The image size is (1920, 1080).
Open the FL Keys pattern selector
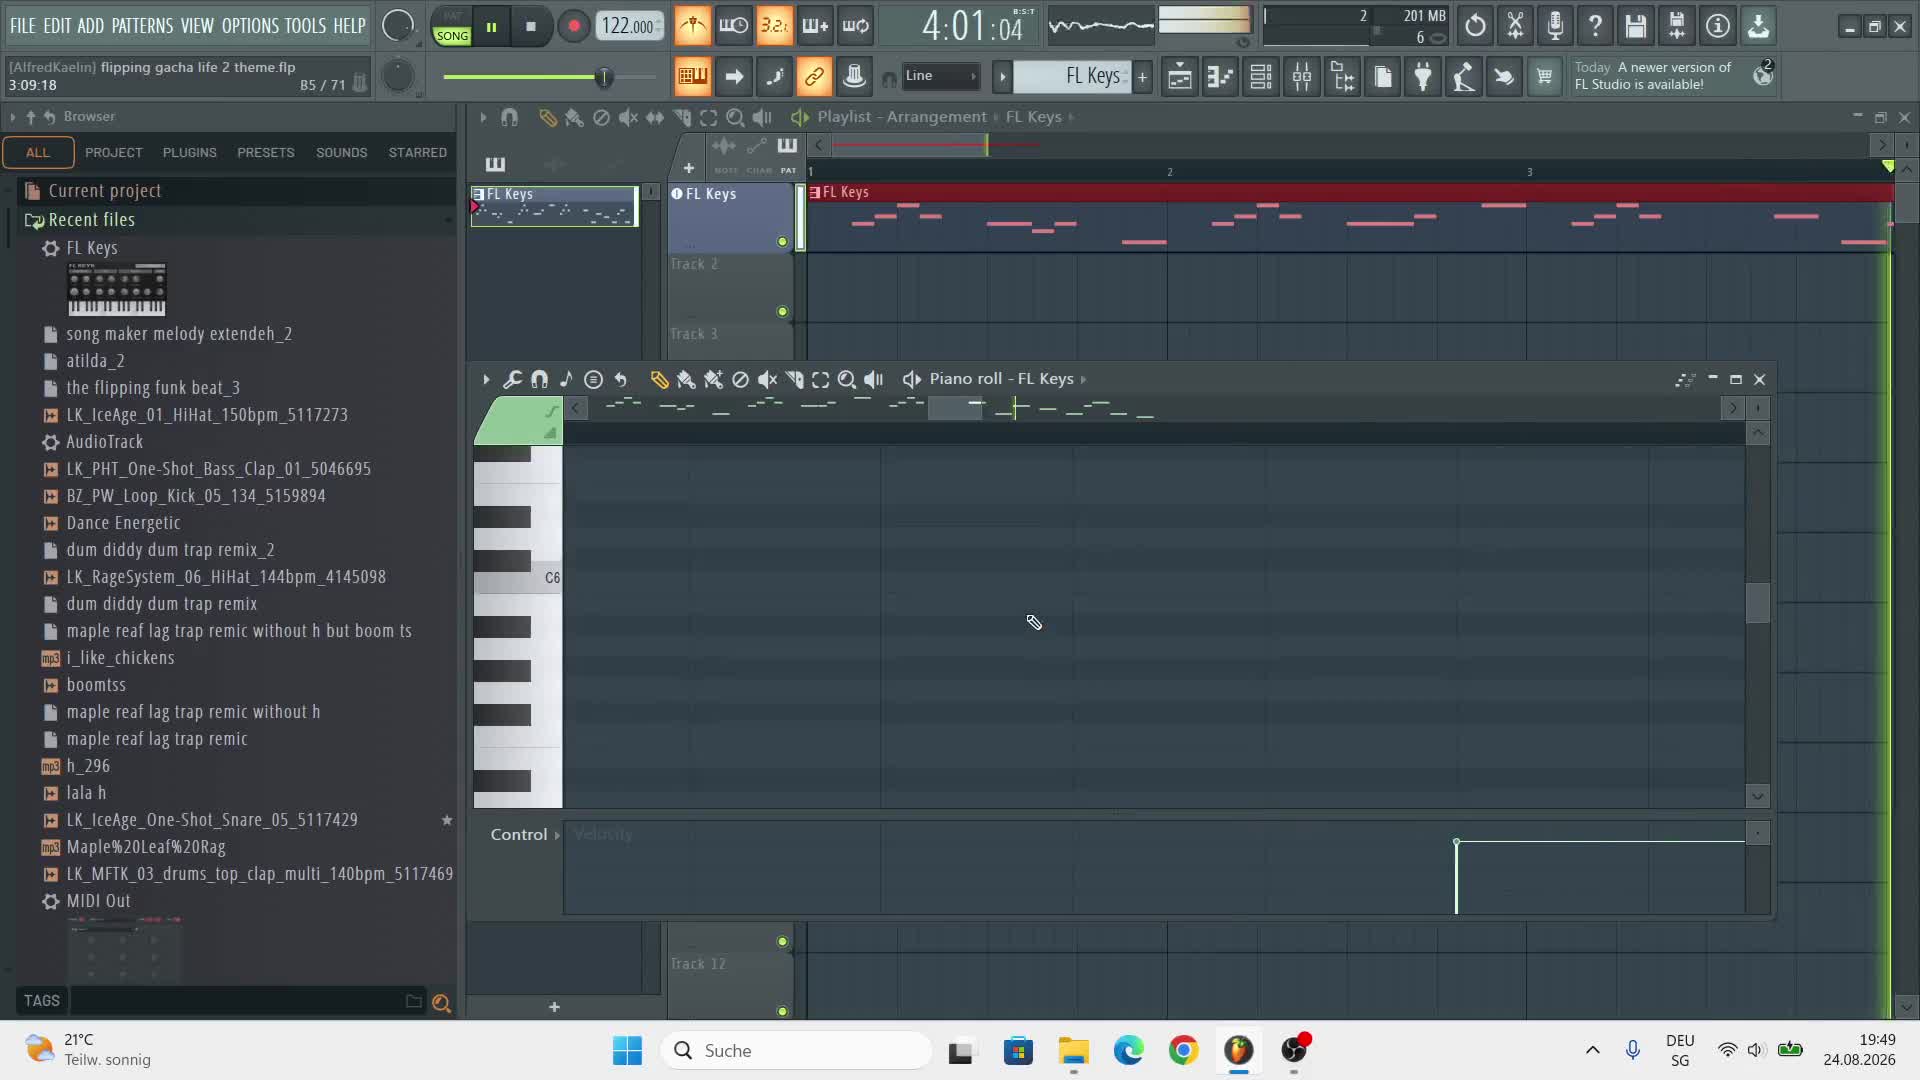(x=1072, y=76)
